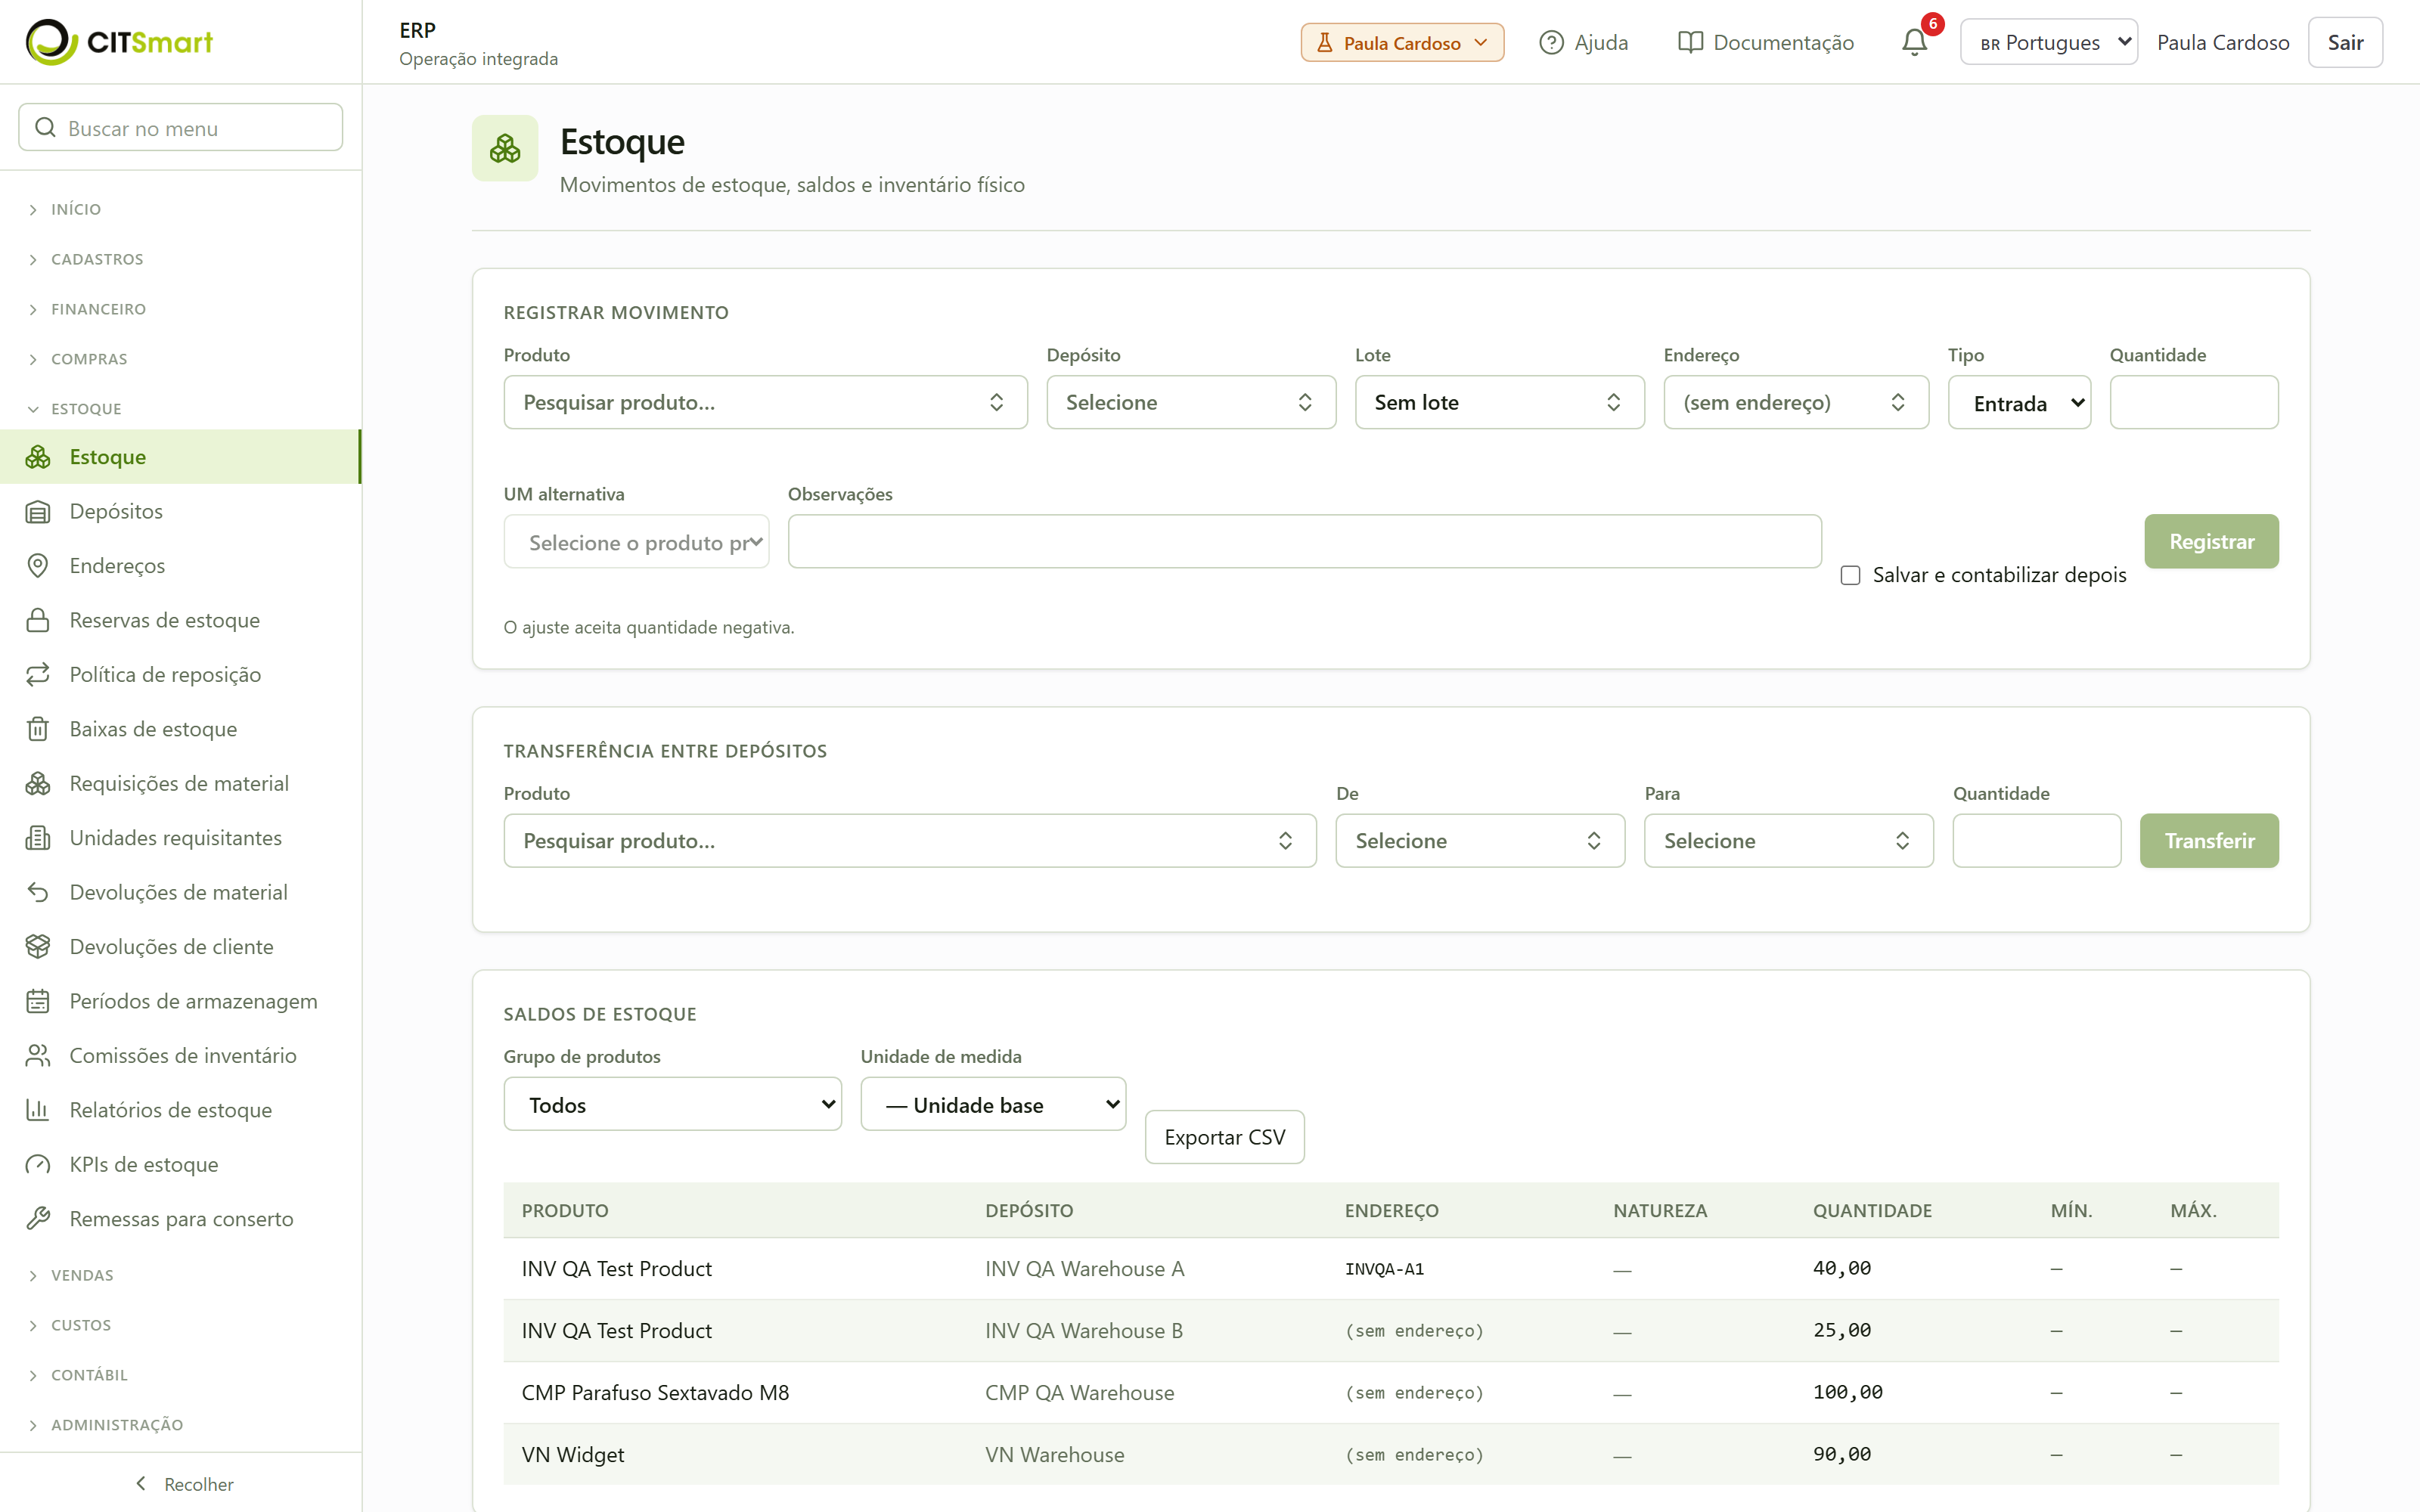
Task: Click the notification bell icon
Action: [x=1914, y=42]
